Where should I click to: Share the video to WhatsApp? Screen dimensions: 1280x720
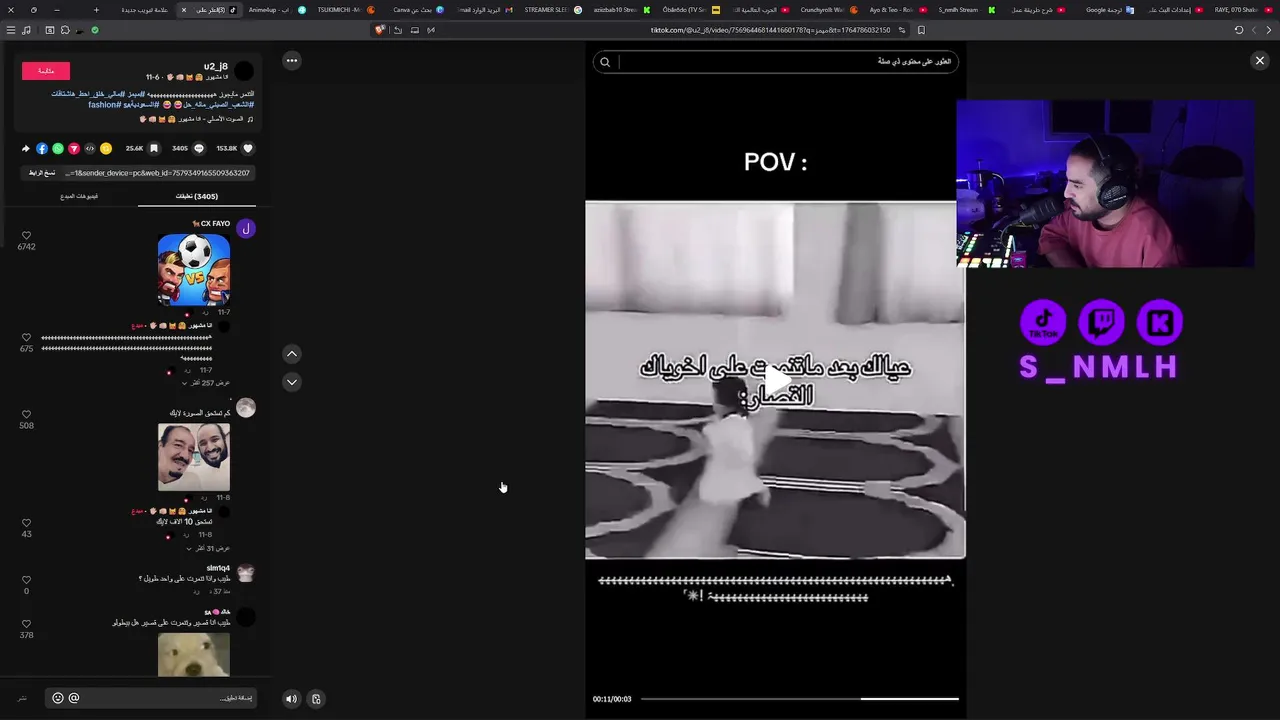58,148
